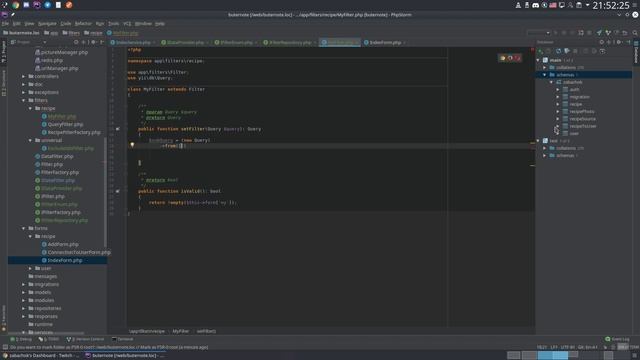Click the MyFilter breadcrumb below the editor
Screen dimensions: 640x360
(x=181, y=331)
